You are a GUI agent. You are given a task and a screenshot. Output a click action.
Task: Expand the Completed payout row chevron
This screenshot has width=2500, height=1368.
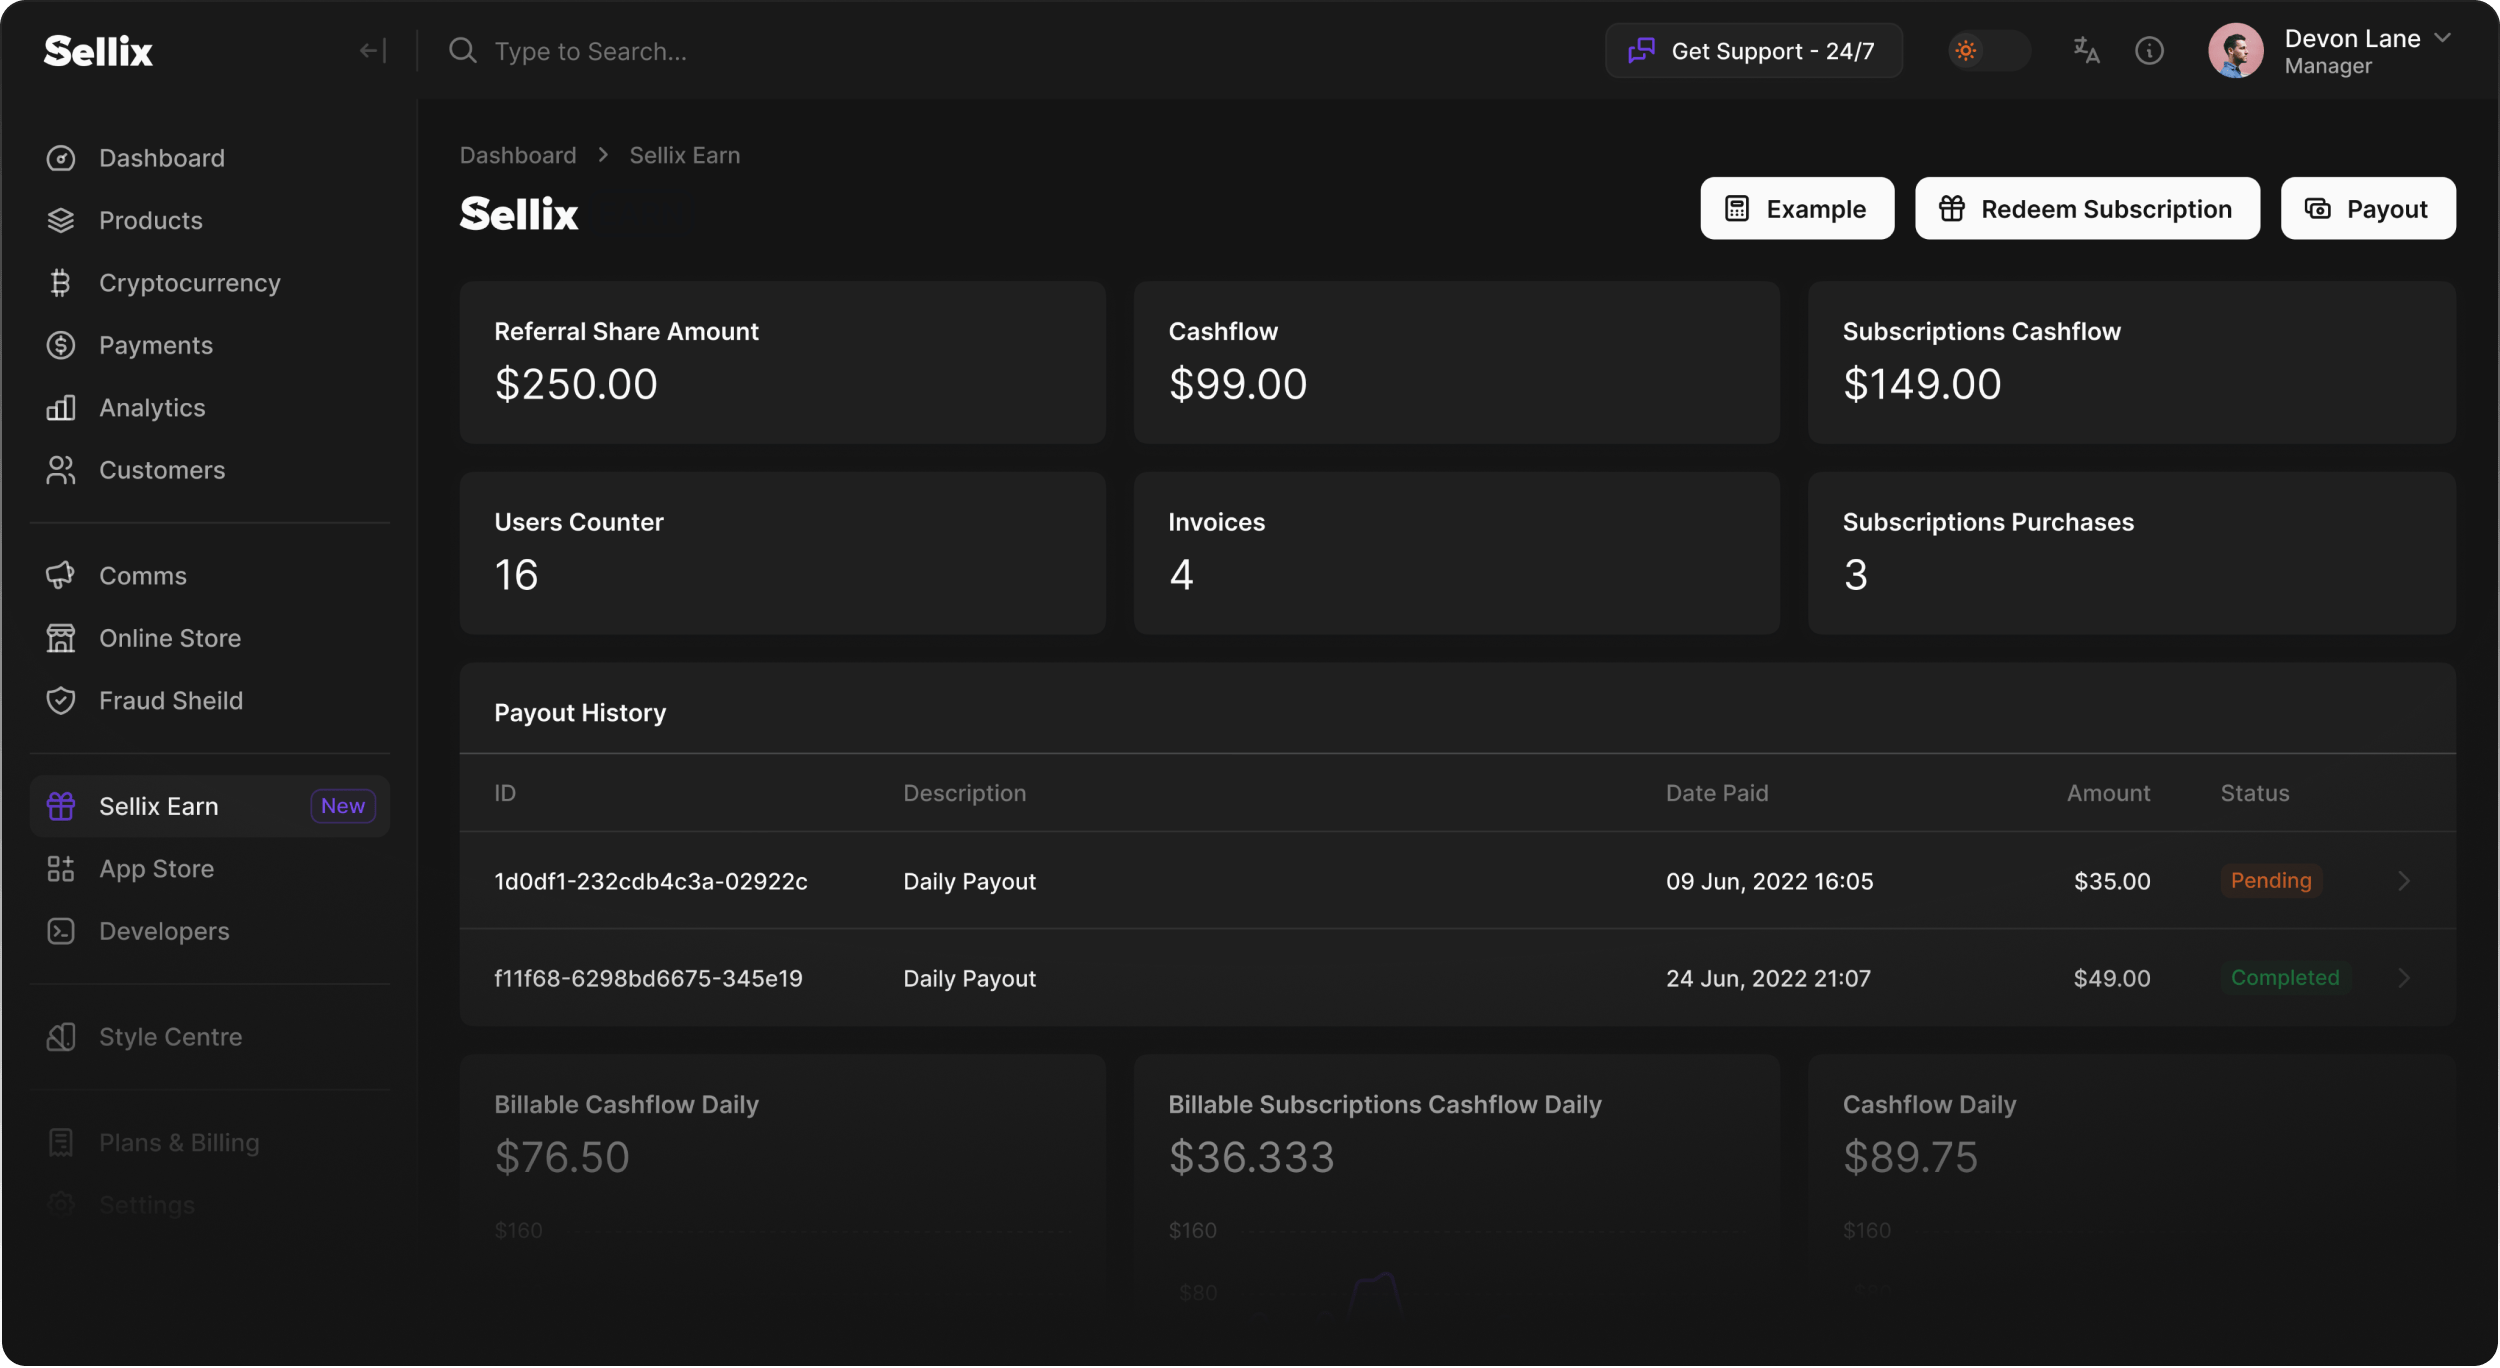click(2404, 978)
